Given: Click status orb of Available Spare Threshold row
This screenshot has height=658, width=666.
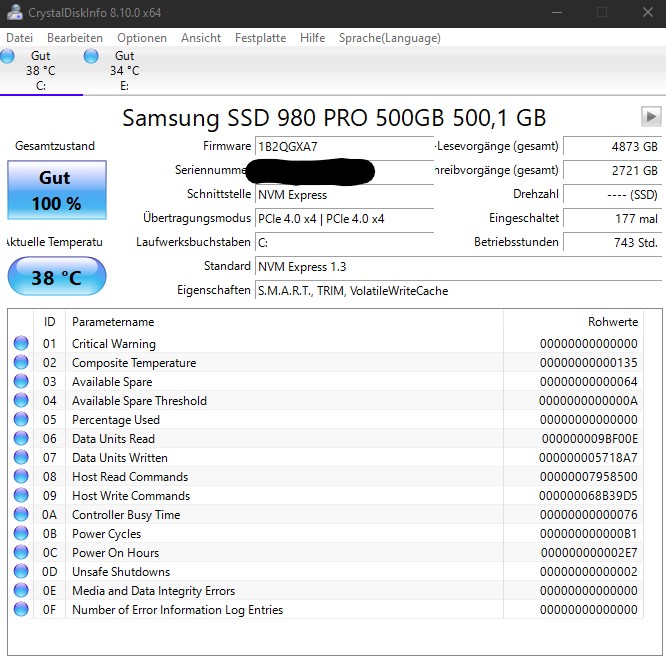Looking at the screenshot, I should (21, 400).
